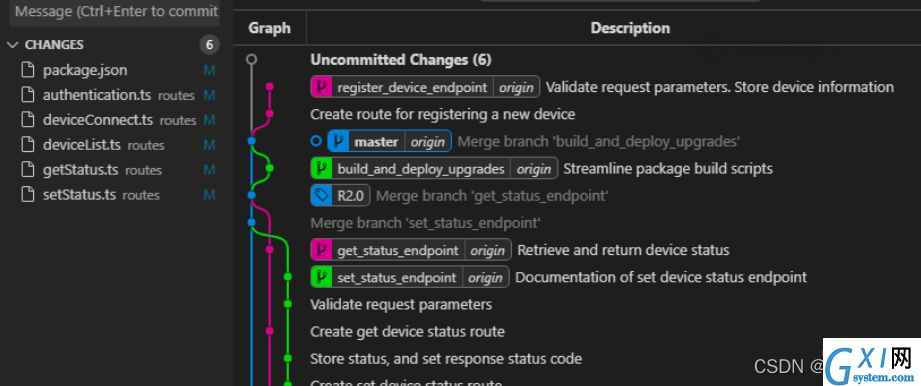Focus the commit message input field
This screenshot has width=921, height=386.
(x=116, y=12)
